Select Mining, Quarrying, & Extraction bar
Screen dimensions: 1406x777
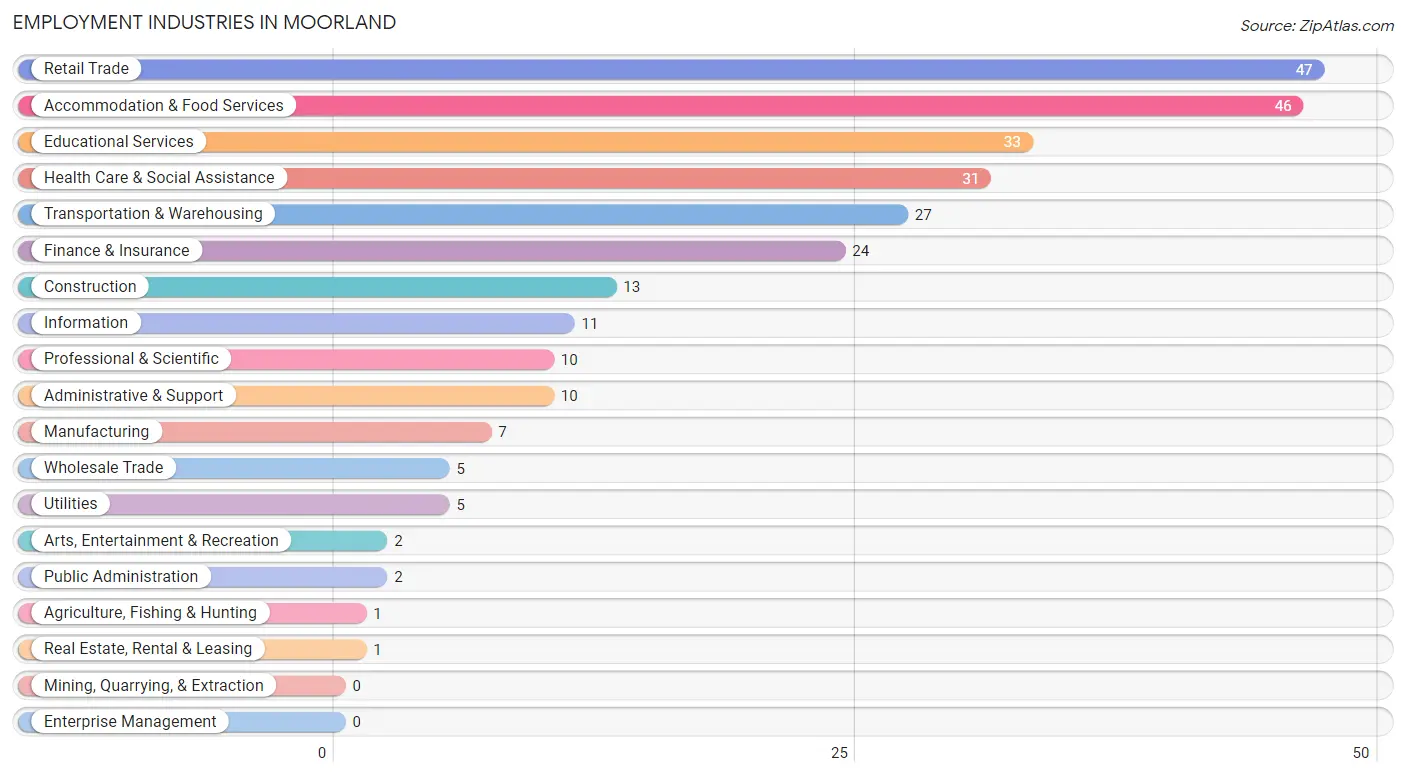pos(182,685)
